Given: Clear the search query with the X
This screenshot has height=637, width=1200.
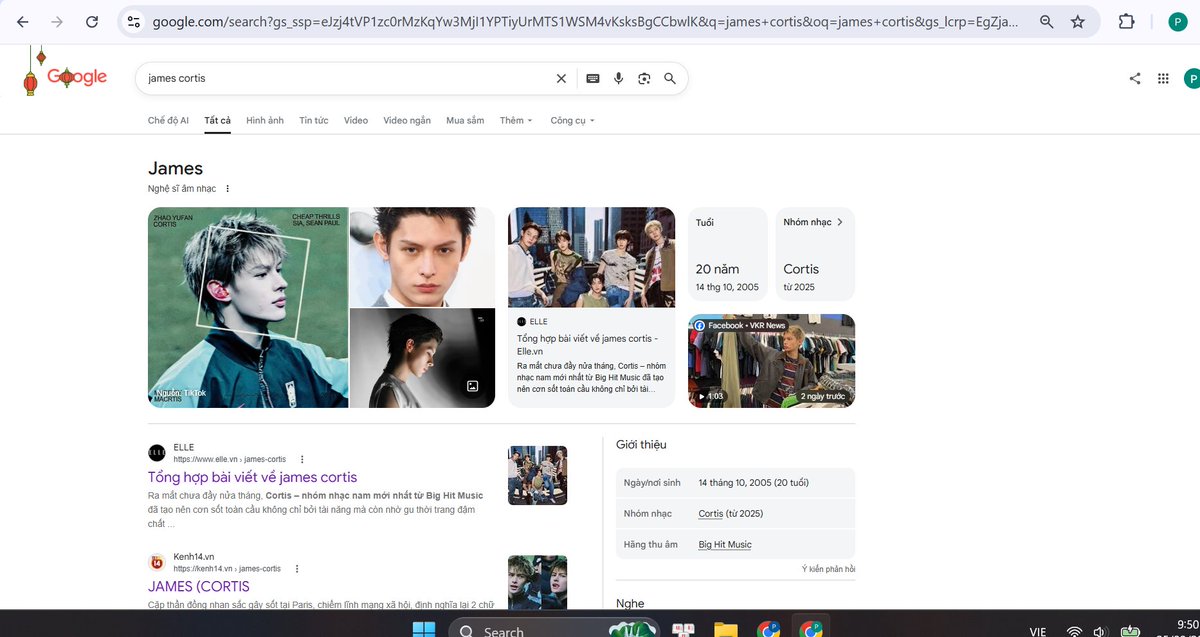Looking at the screenshot, I should pos(561,78).
